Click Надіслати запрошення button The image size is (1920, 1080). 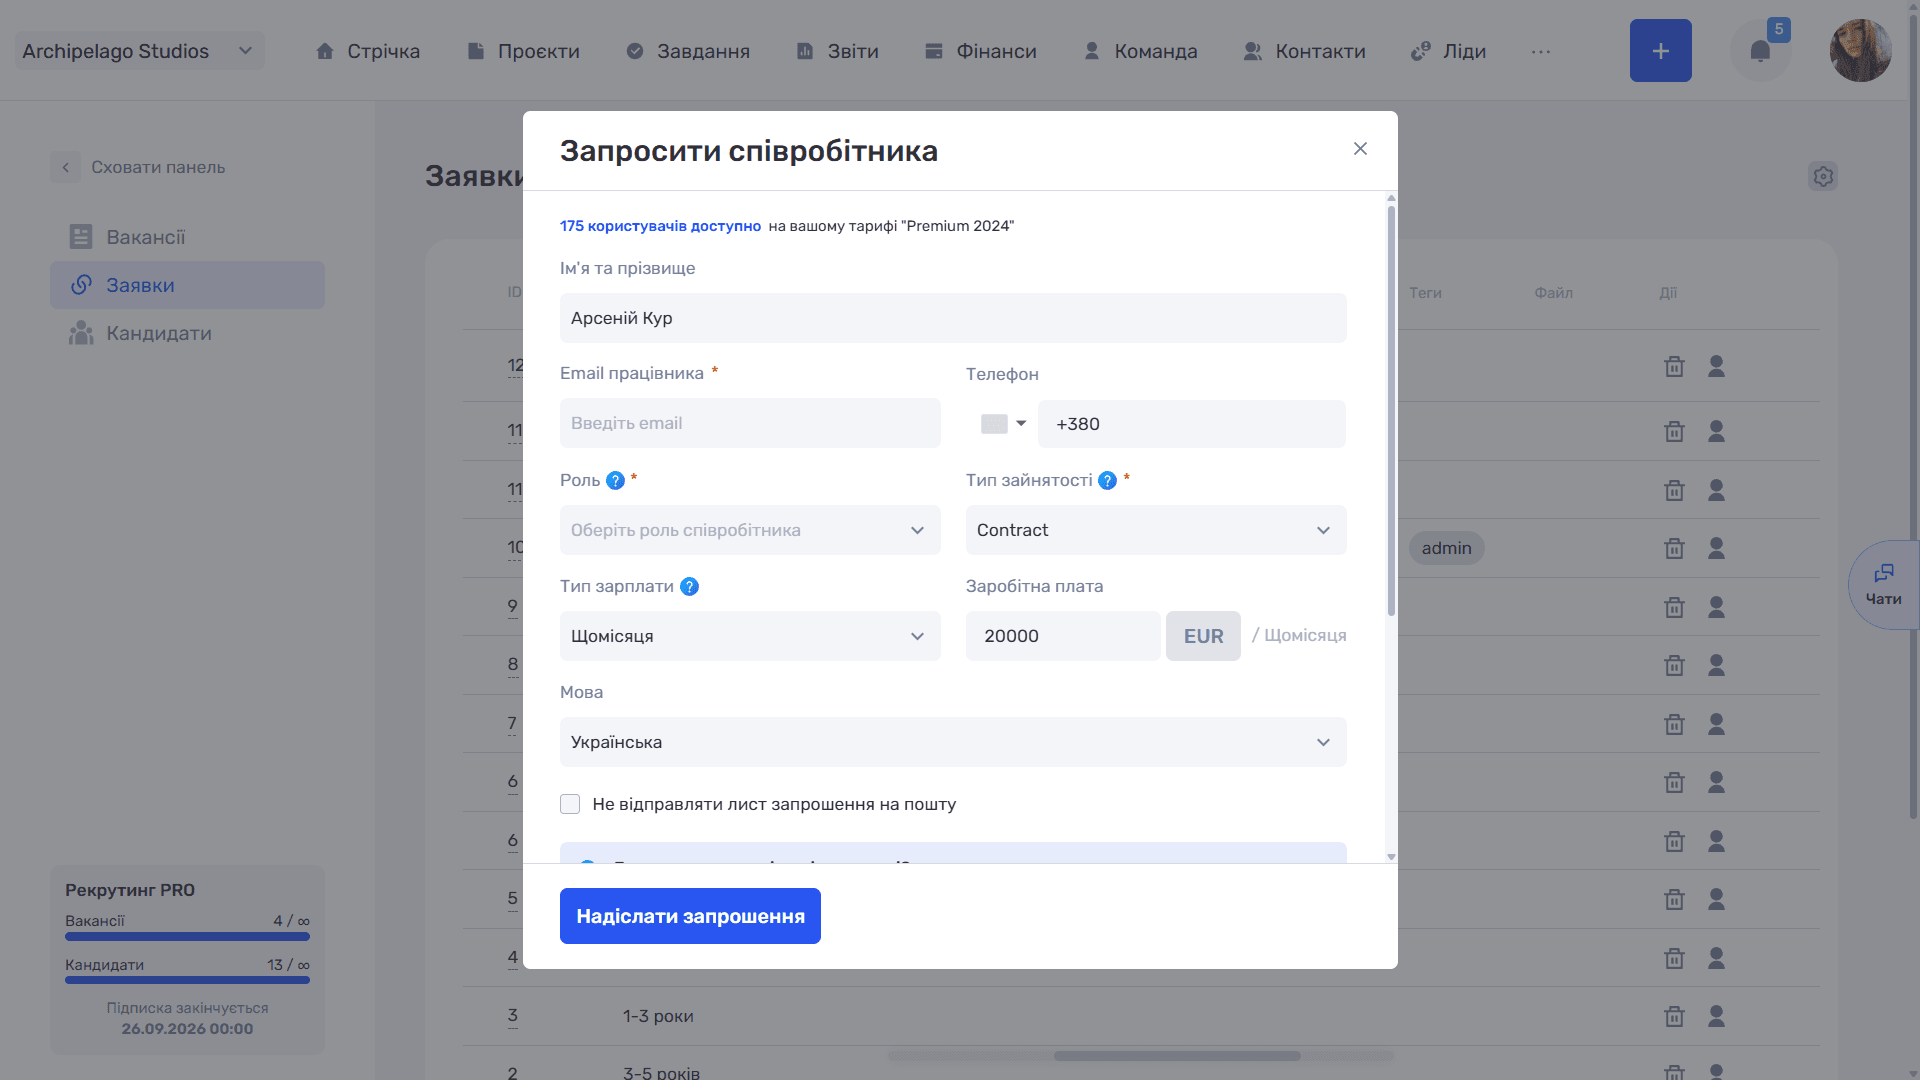click(690, 916)
